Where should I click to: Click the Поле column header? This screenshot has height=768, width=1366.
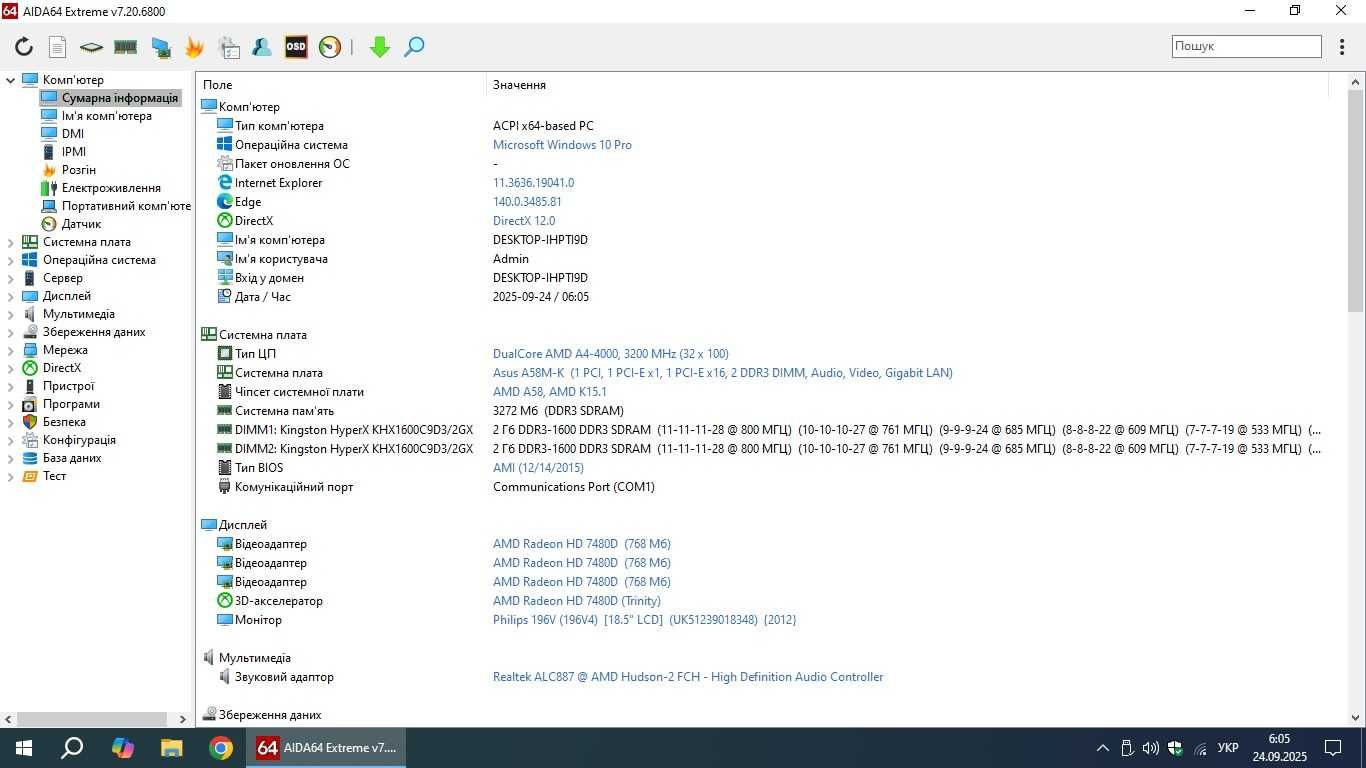[x=340, y=85]
